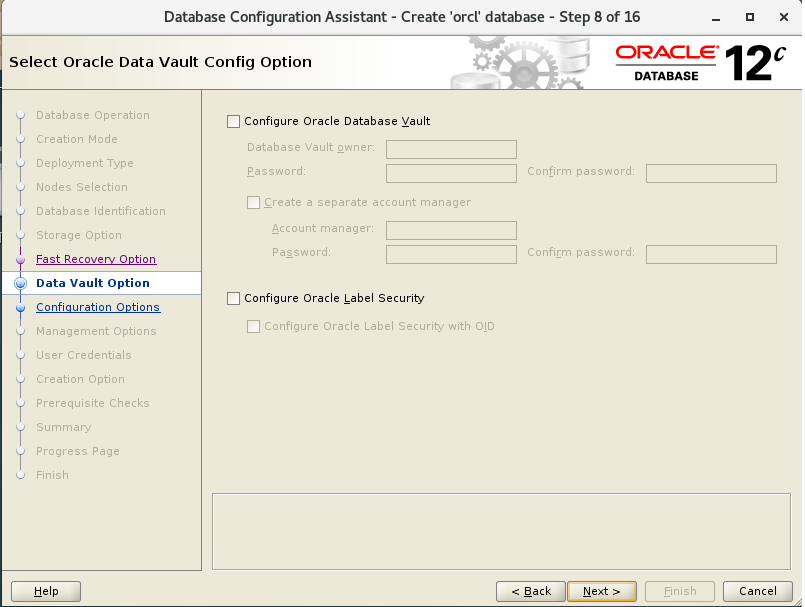Click the Prerequisite Checks step
Viewport: 805px width, 607px height.
[x=93, y=403]
